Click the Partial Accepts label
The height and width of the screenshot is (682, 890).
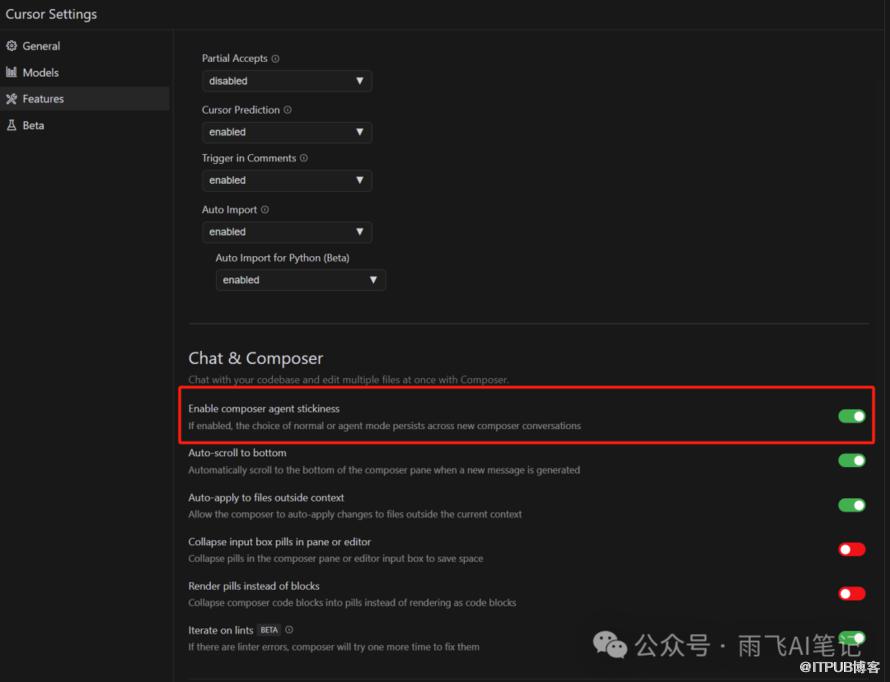pyautogui.click(x=234, y=58)
